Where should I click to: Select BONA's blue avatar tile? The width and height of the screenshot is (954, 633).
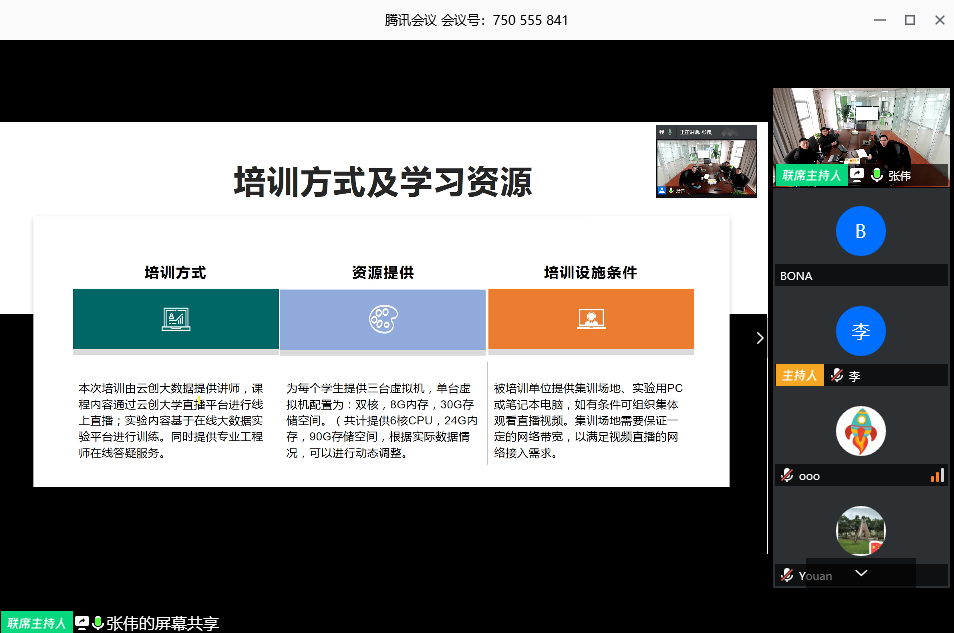[860, 232]
